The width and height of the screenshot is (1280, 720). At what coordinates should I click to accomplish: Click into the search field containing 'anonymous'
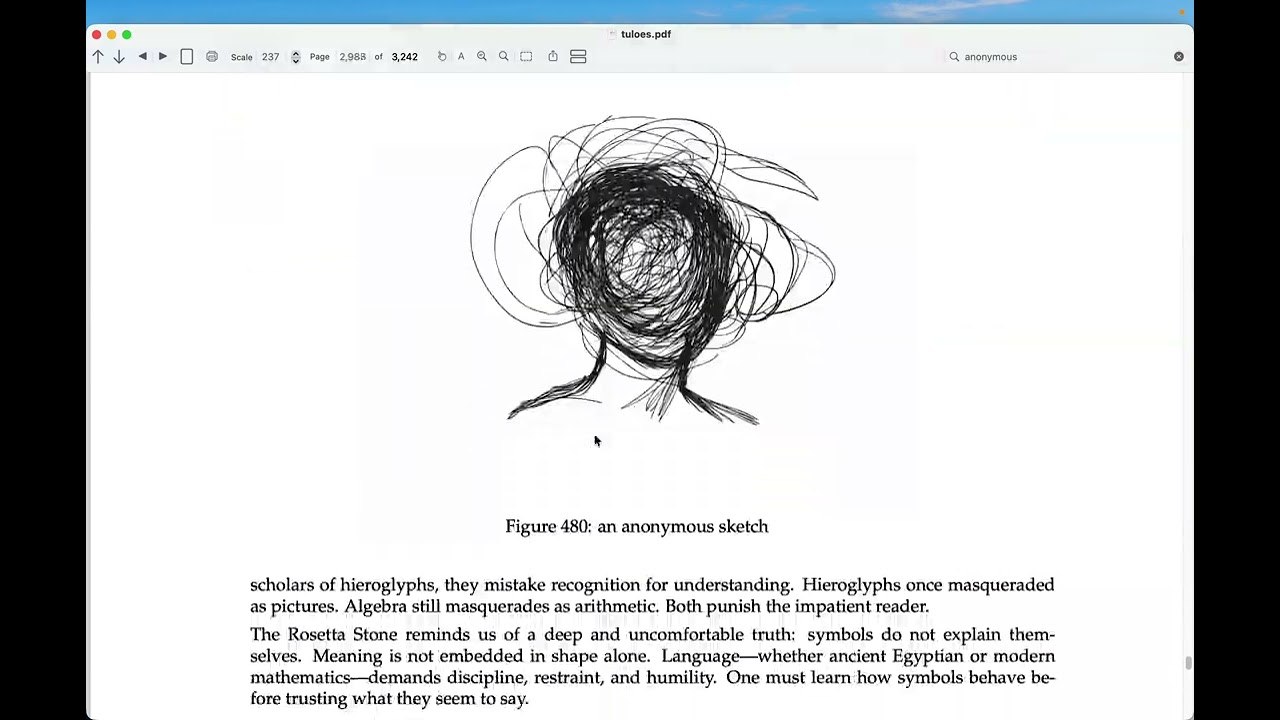1065,57
